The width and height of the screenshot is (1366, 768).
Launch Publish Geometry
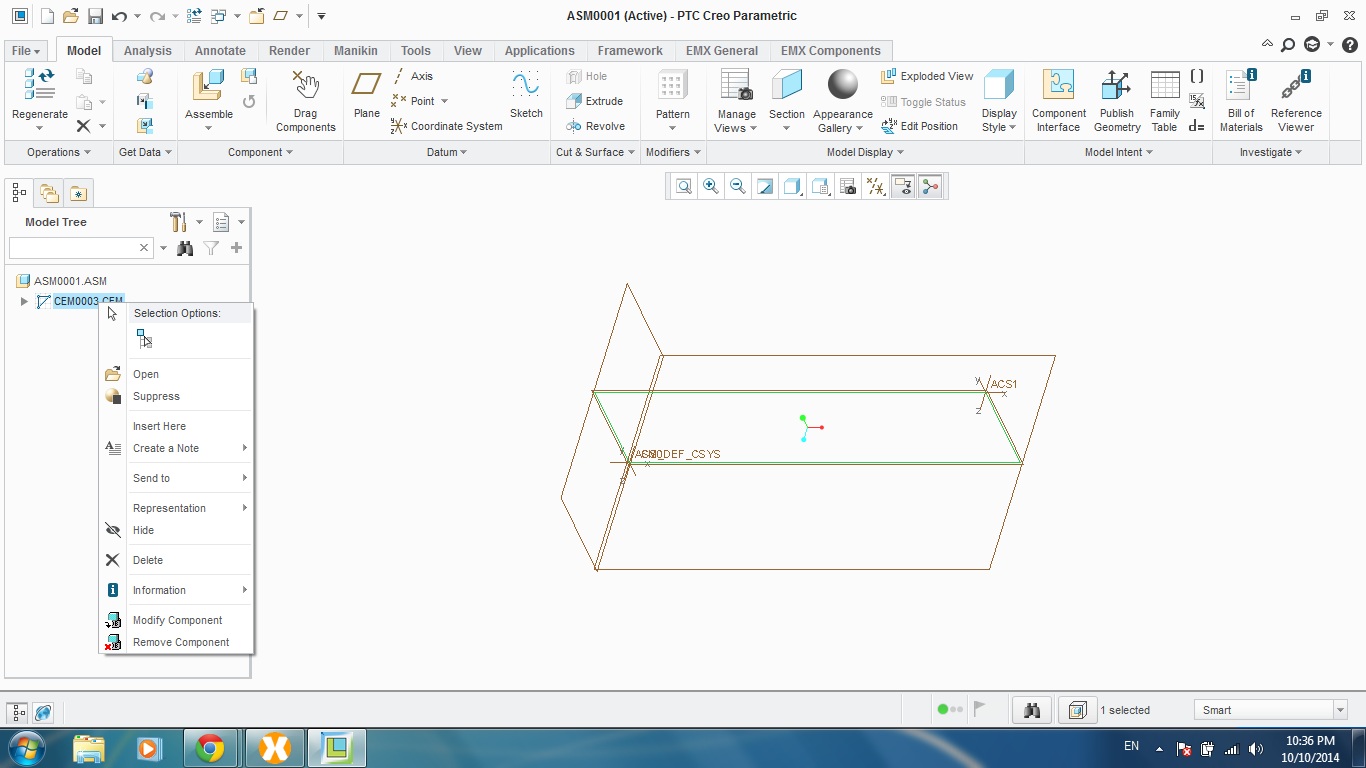point(1117,100)
